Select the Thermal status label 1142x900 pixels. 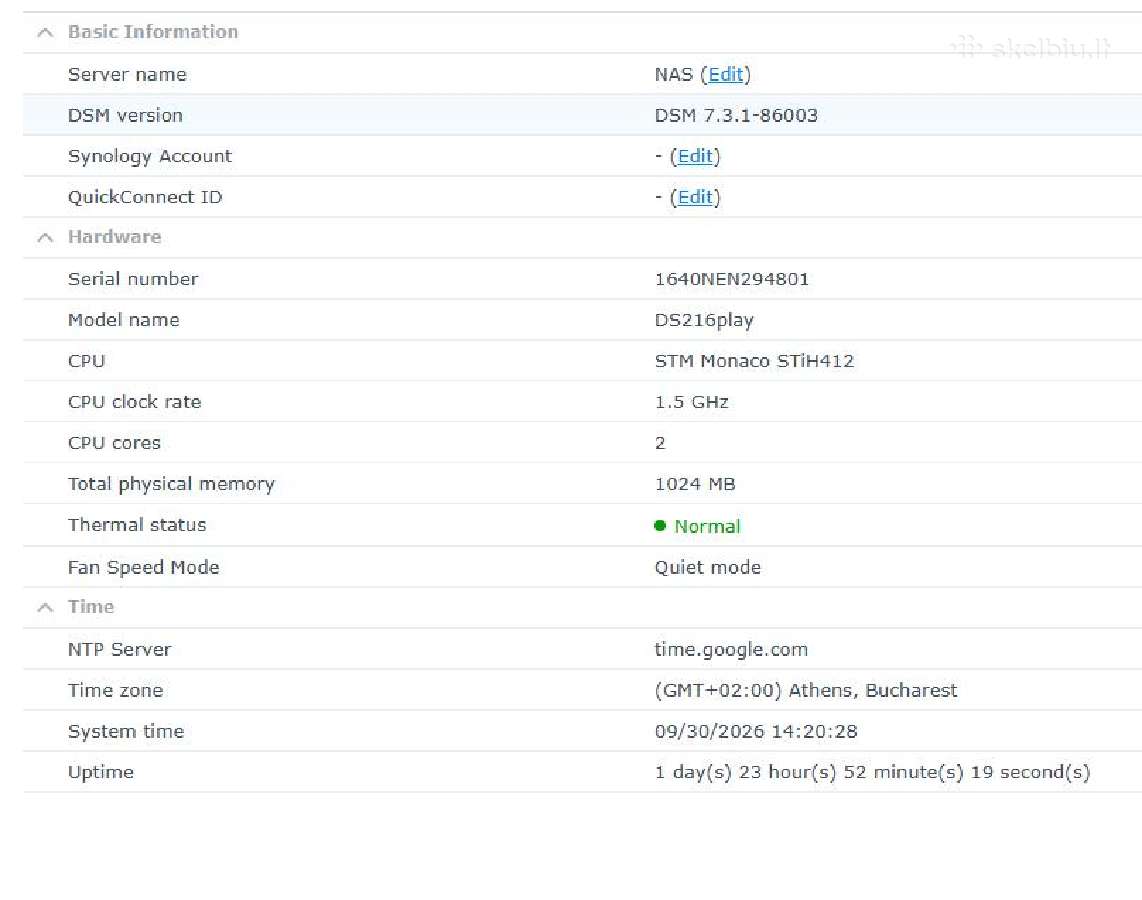[x=137, y=525]
